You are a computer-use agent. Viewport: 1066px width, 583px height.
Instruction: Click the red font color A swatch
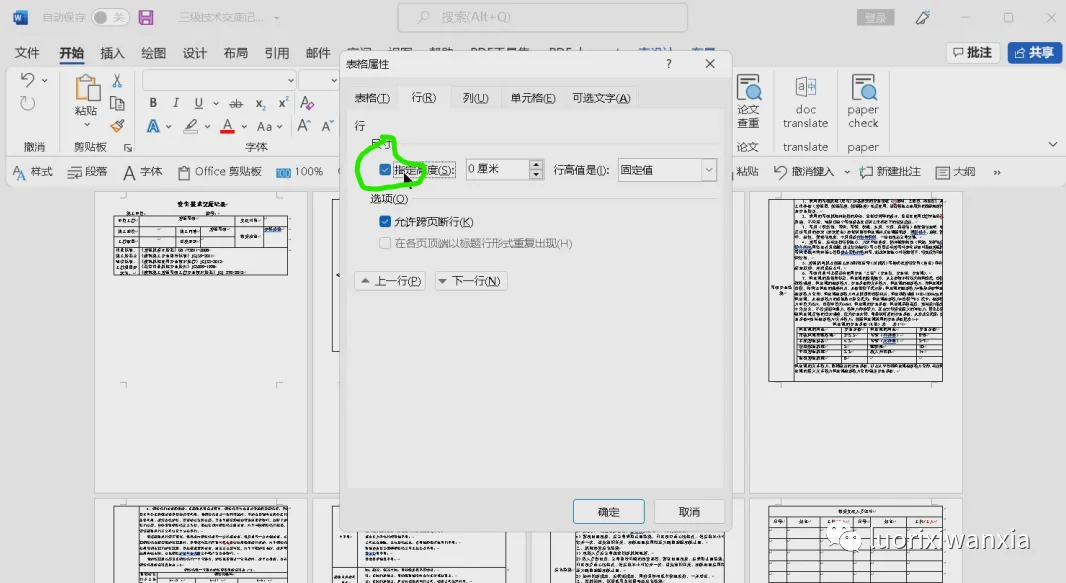(227, 126)
